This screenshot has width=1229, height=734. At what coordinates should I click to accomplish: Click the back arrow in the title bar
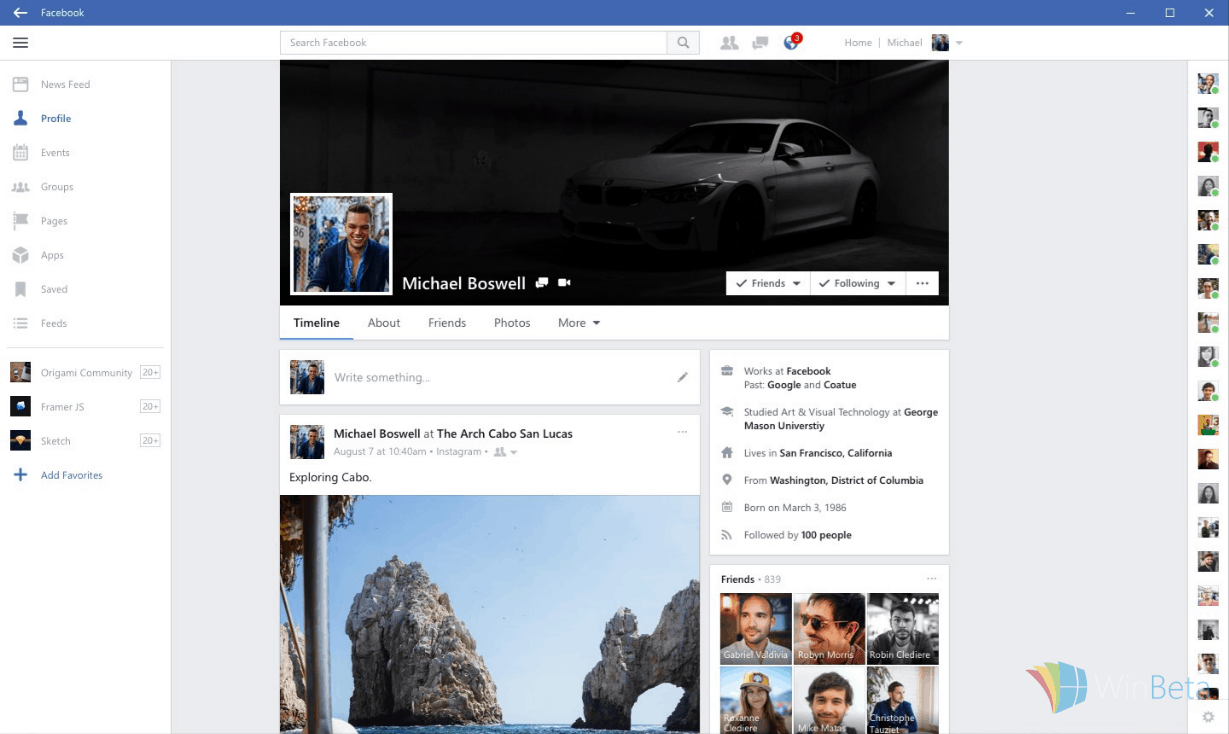[20, 13]
